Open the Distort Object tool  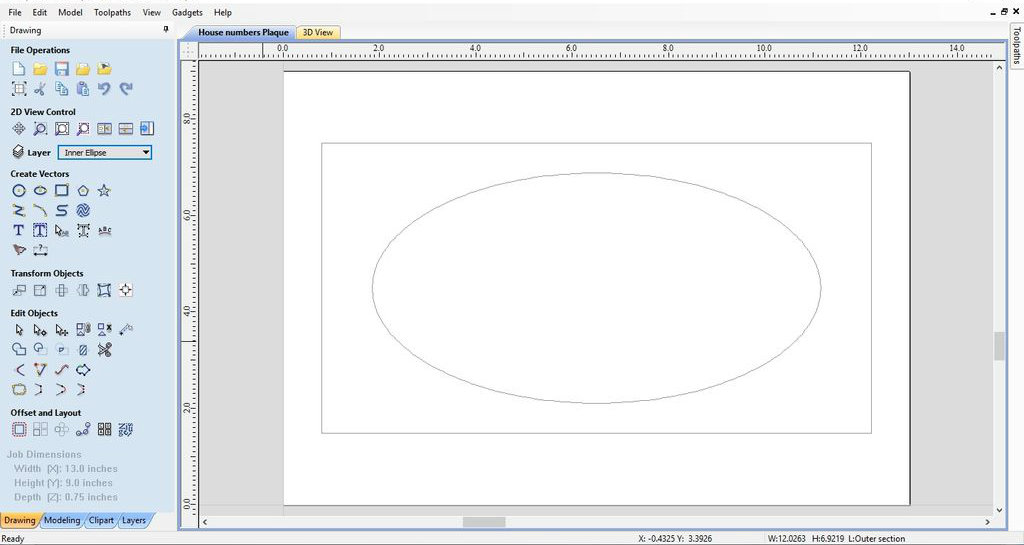point(104,290)
